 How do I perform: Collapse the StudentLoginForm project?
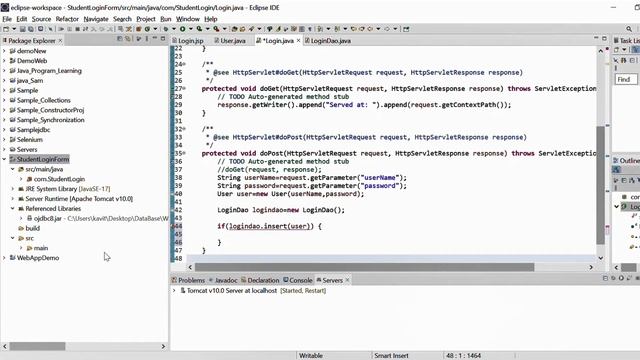coord(4,159)
